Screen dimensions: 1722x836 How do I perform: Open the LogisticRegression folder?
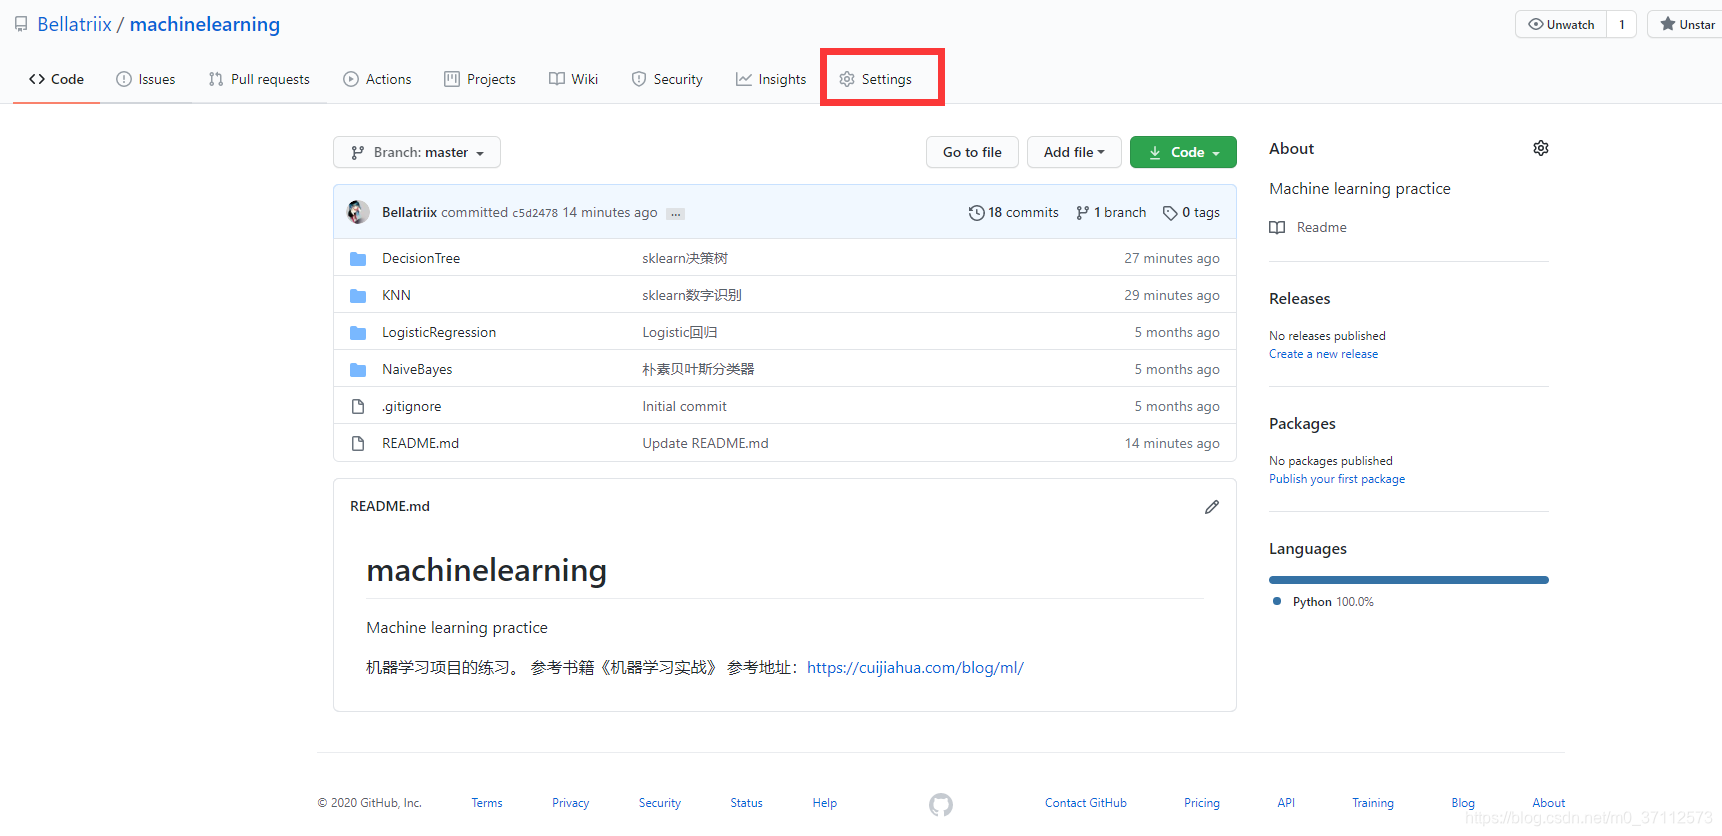(439, 332)
